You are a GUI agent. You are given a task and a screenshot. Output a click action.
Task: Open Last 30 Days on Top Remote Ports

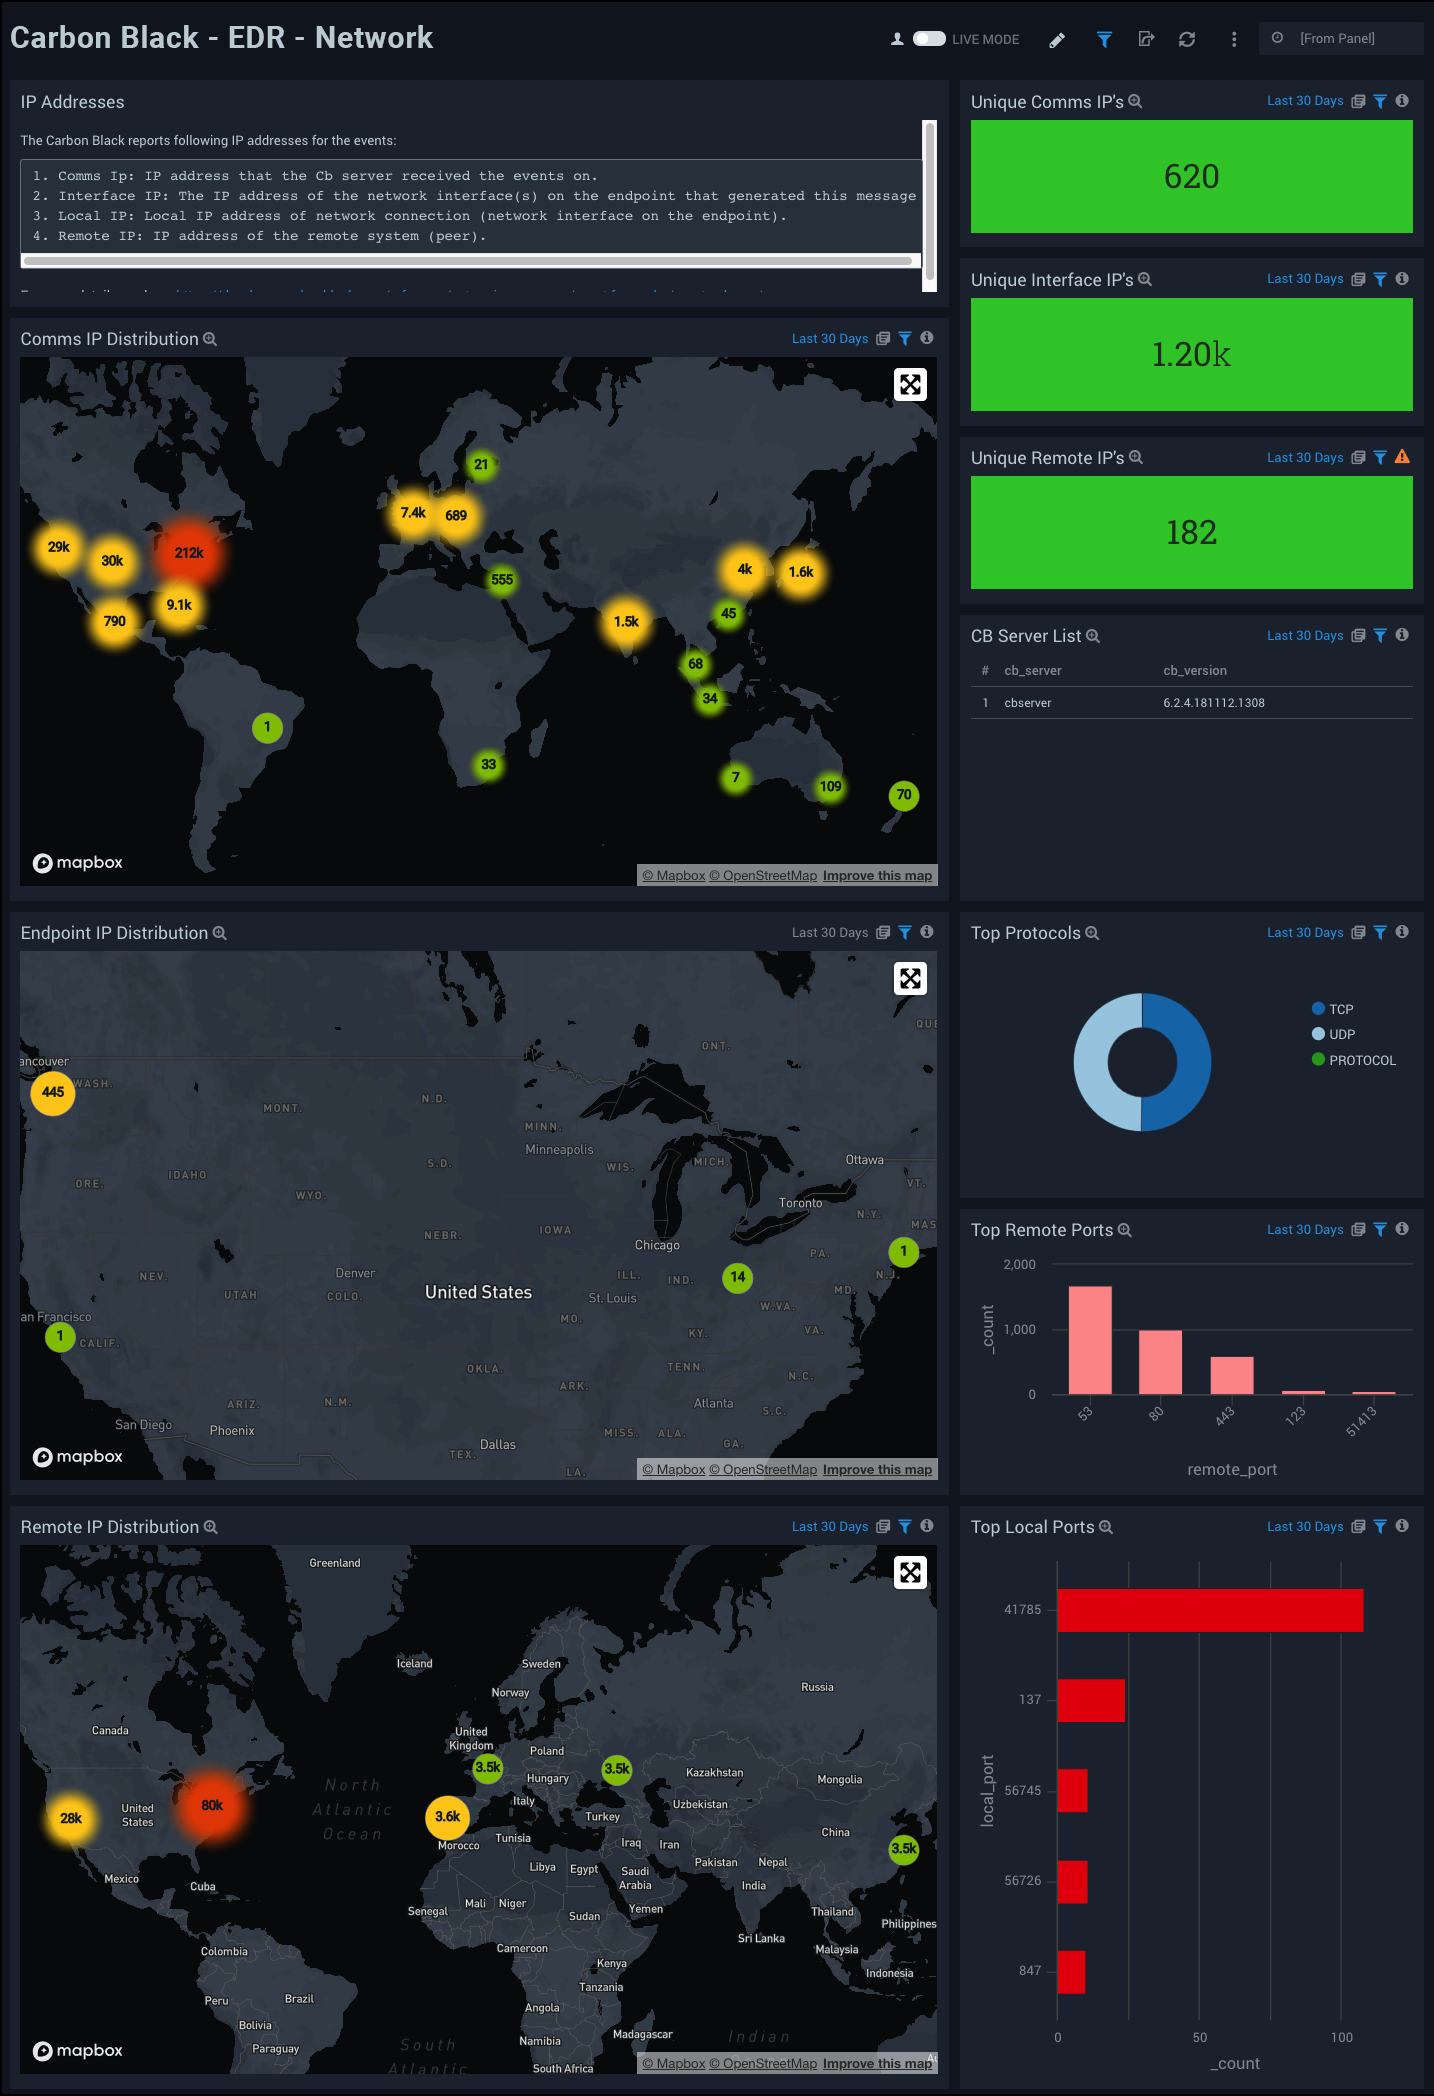pos(1304,1230)
